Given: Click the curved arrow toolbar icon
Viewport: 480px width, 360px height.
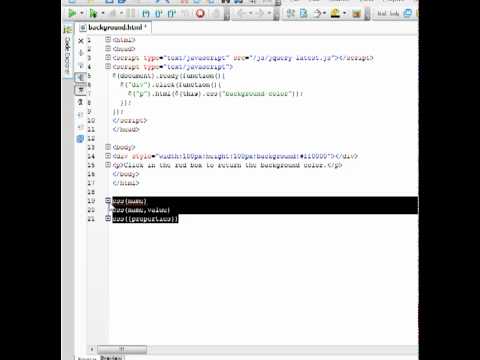Looking at the screenshot, I should tap(317, 13).
